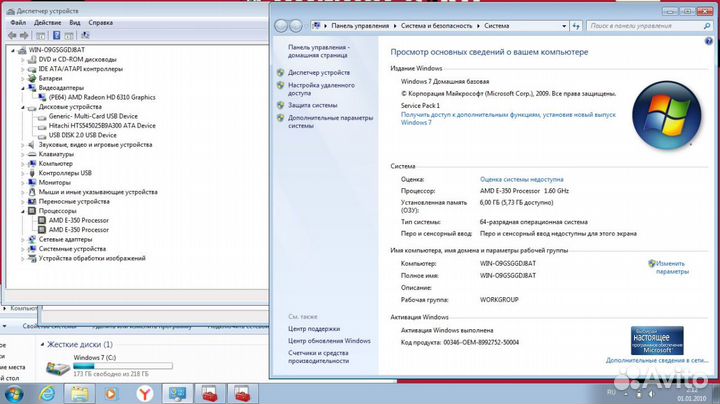Expand the Сетевые адаптеры node
This screenshot has height=404, width=720.
[x=22, y=240]
